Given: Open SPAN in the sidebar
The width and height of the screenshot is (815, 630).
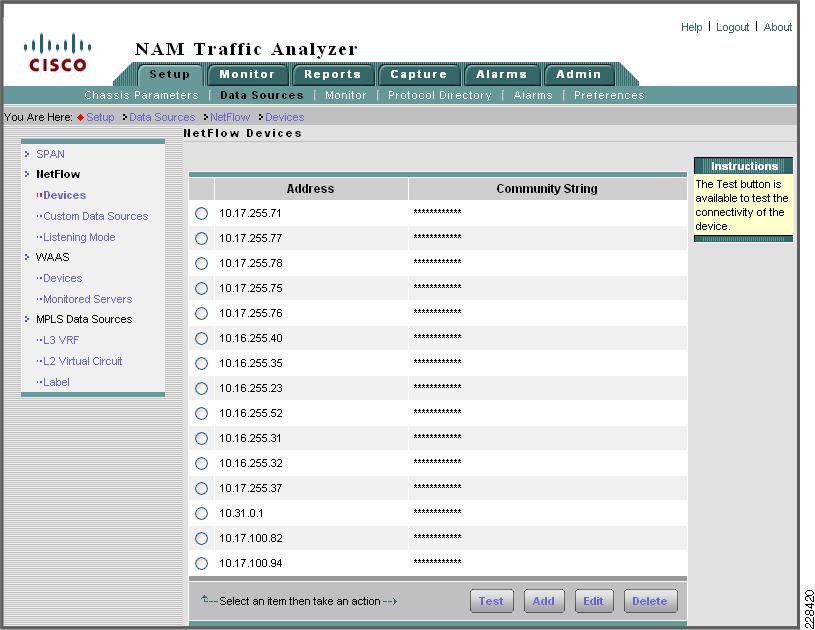Looking at the screenshot, I should [x=50, y=154].
